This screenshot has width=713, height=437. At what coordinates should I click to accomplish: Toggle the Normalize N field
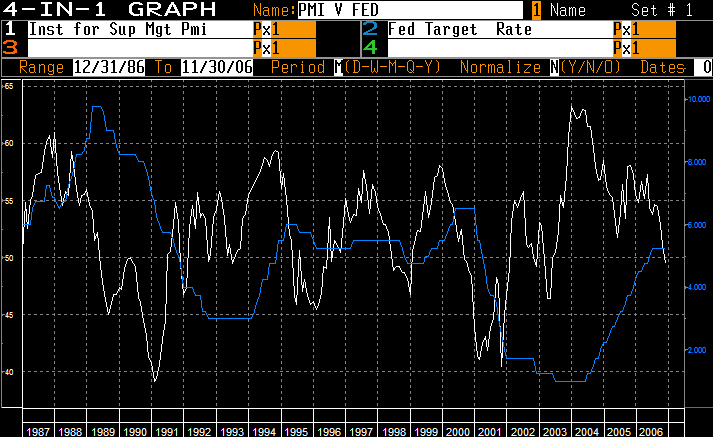[554, 67]
